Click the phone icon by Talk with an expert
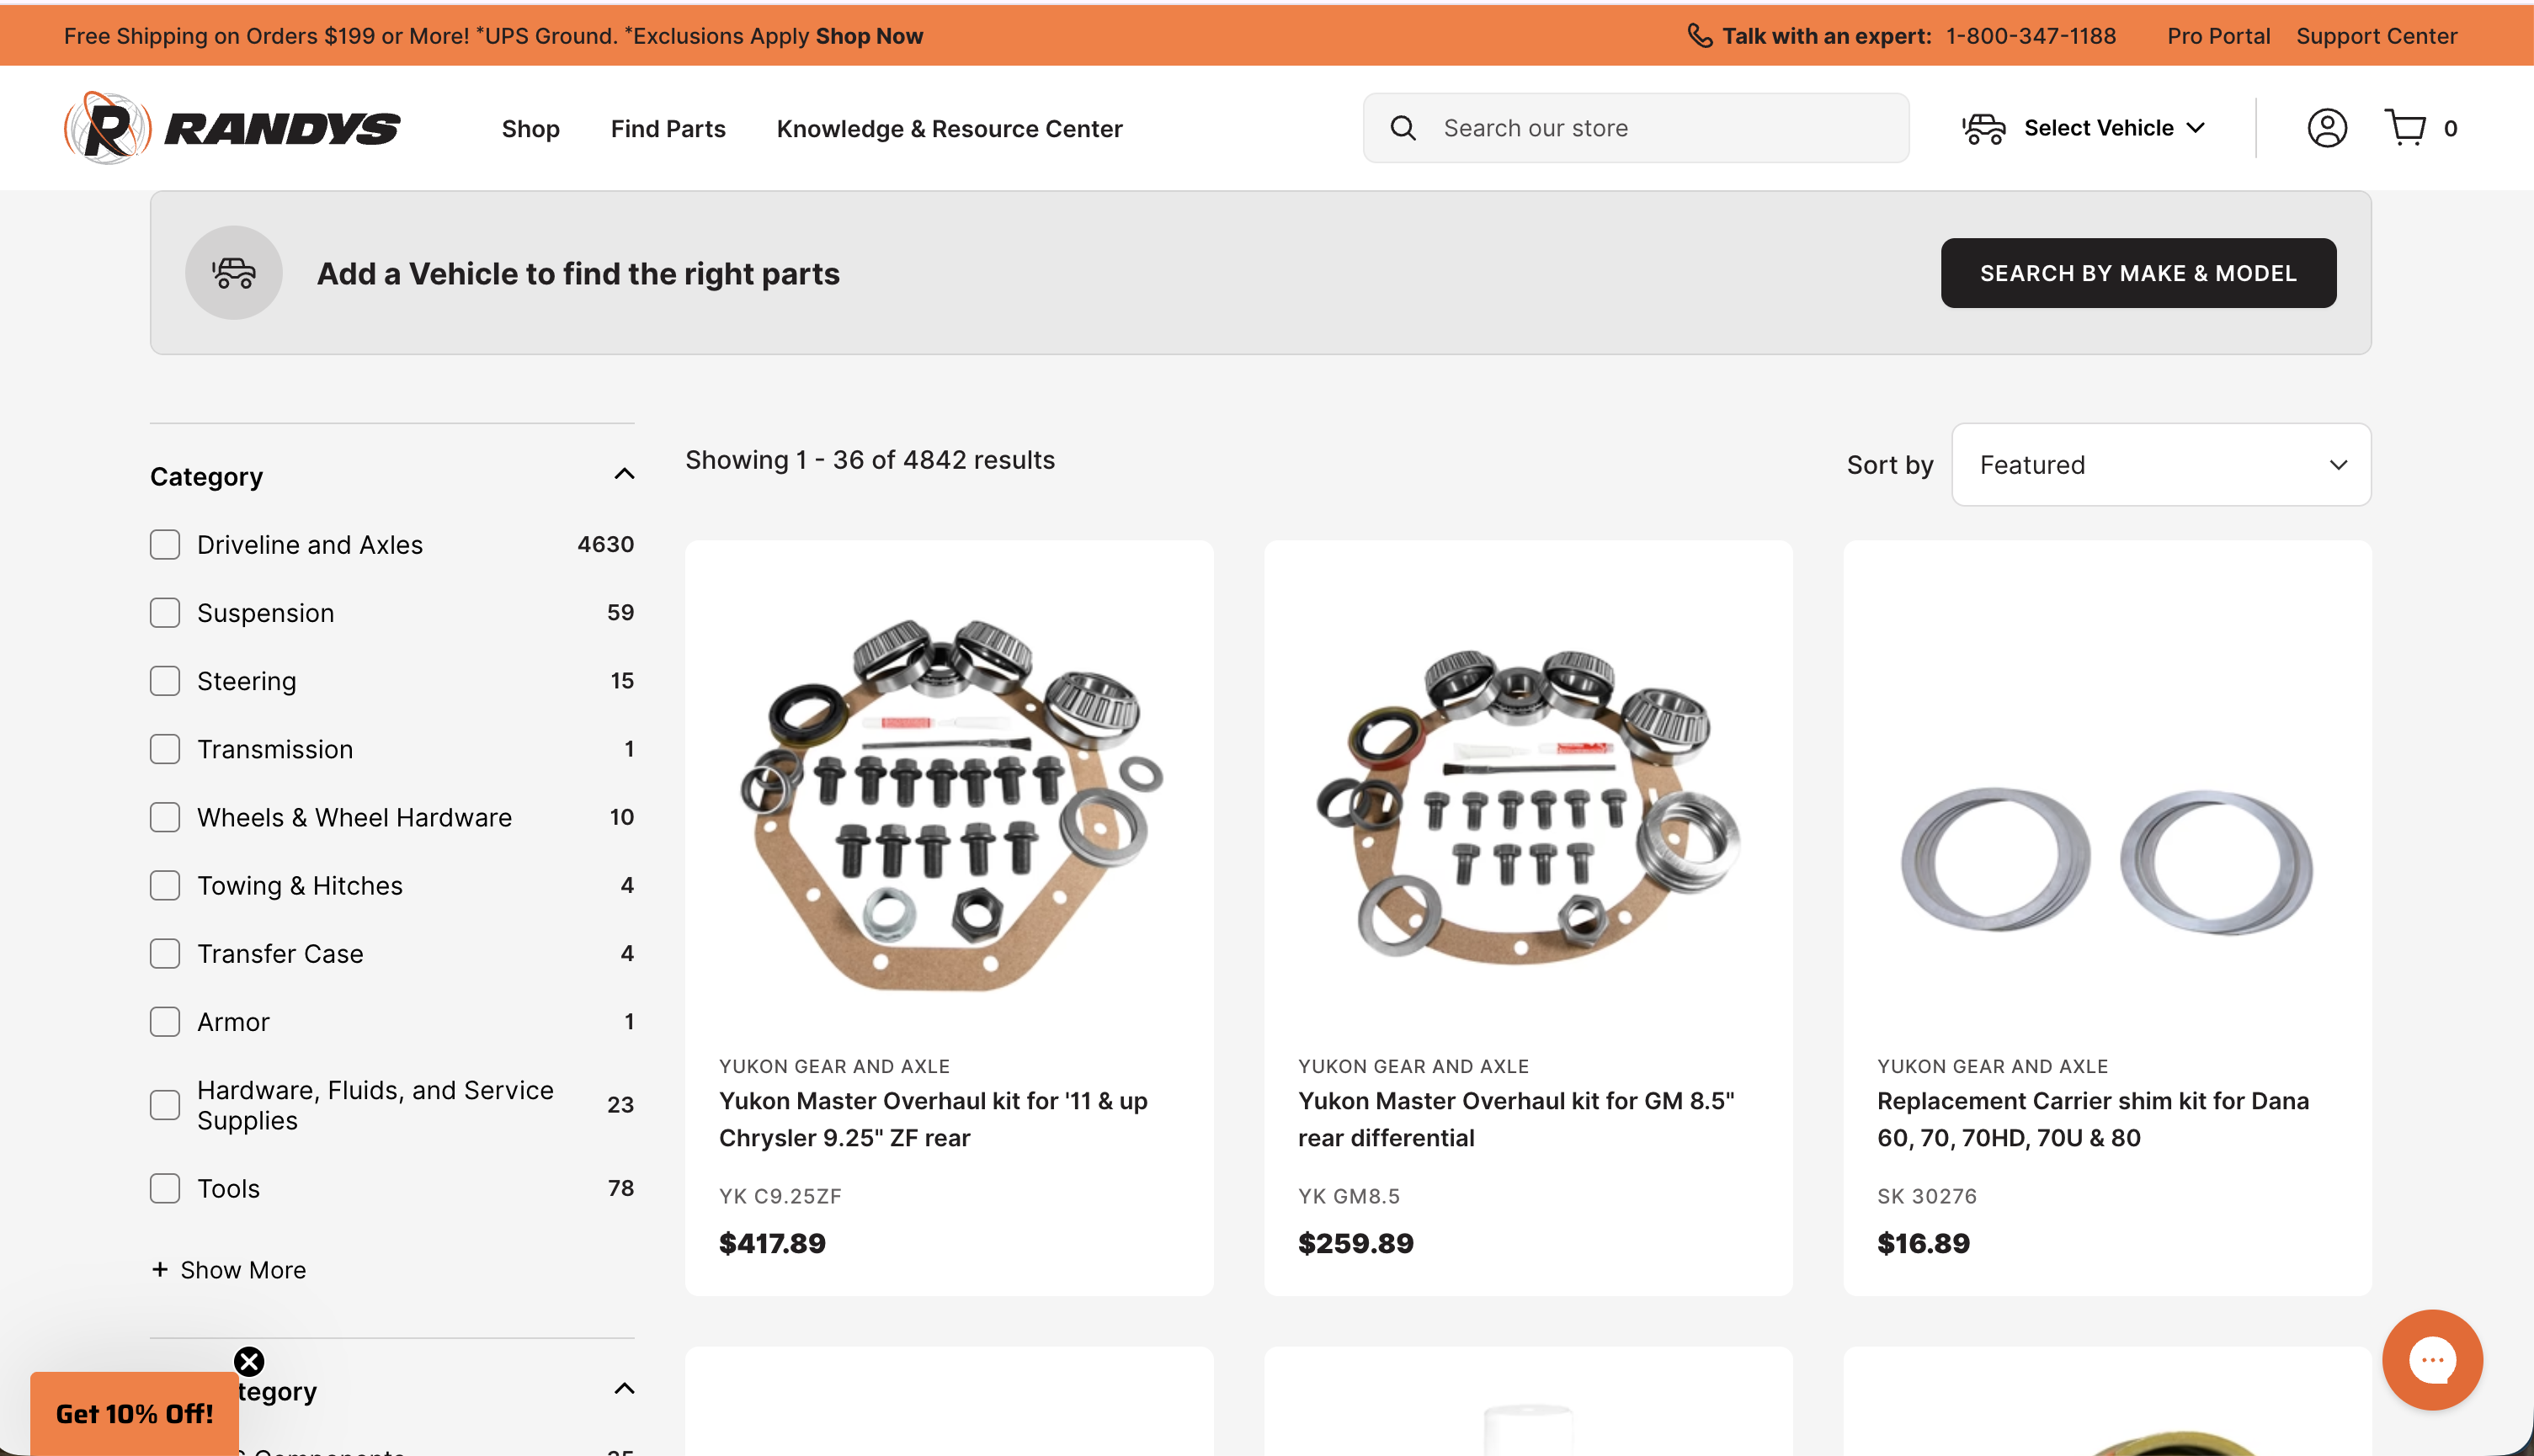 (x=1699, y=36)
